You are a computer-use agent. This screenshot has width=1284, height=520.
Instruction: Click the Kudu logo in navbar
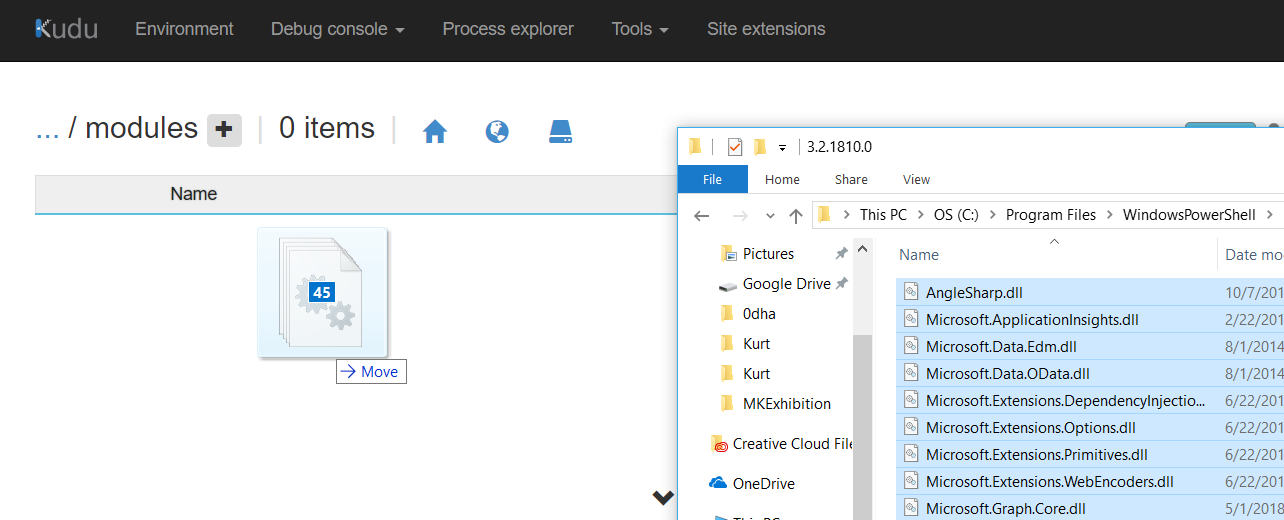tap(66, 29)
